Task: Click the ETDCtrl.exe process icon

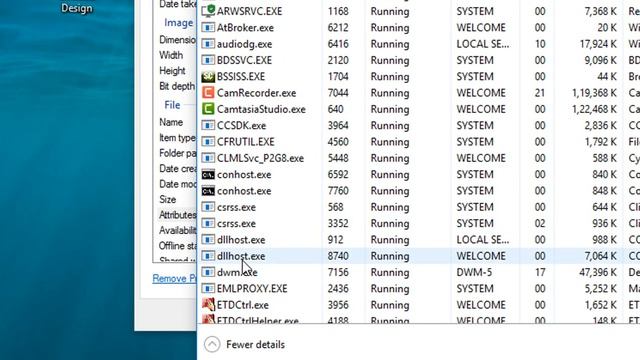Action: (208, 304)
